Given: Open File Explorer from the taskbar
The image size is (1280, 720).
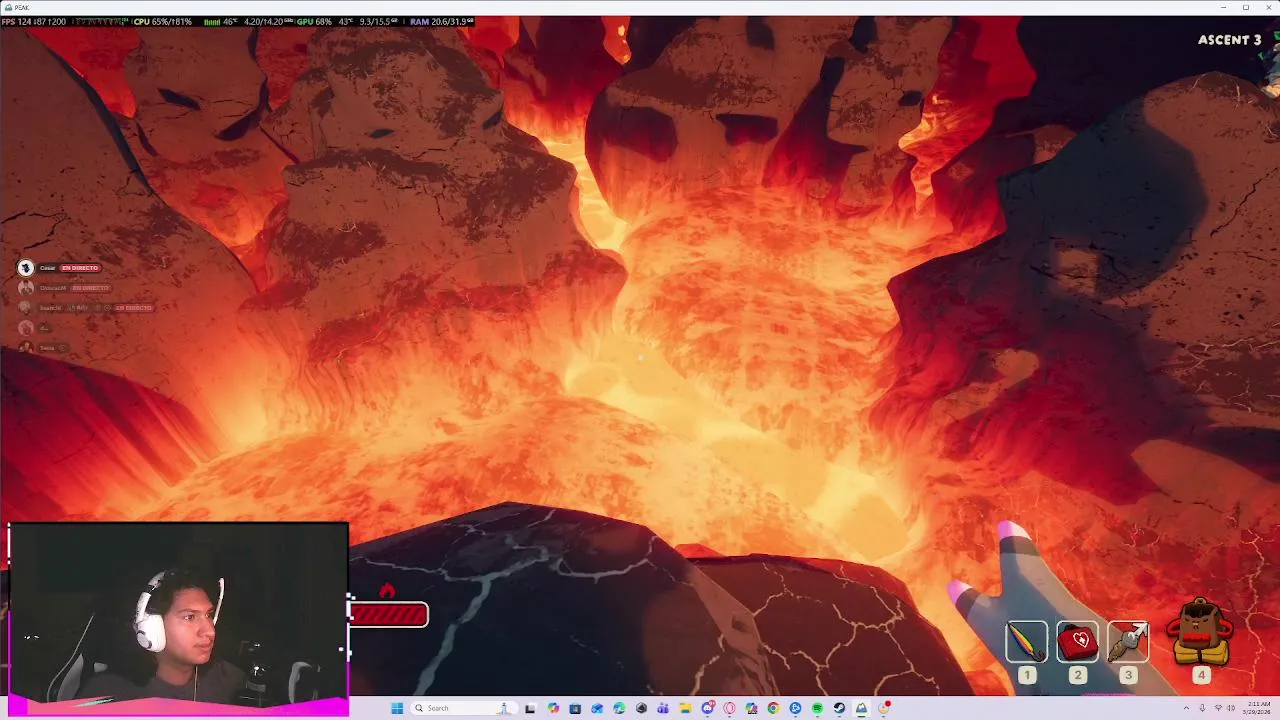Looking at the screenshot, I should pyautogui.click(x=685, y=708).
